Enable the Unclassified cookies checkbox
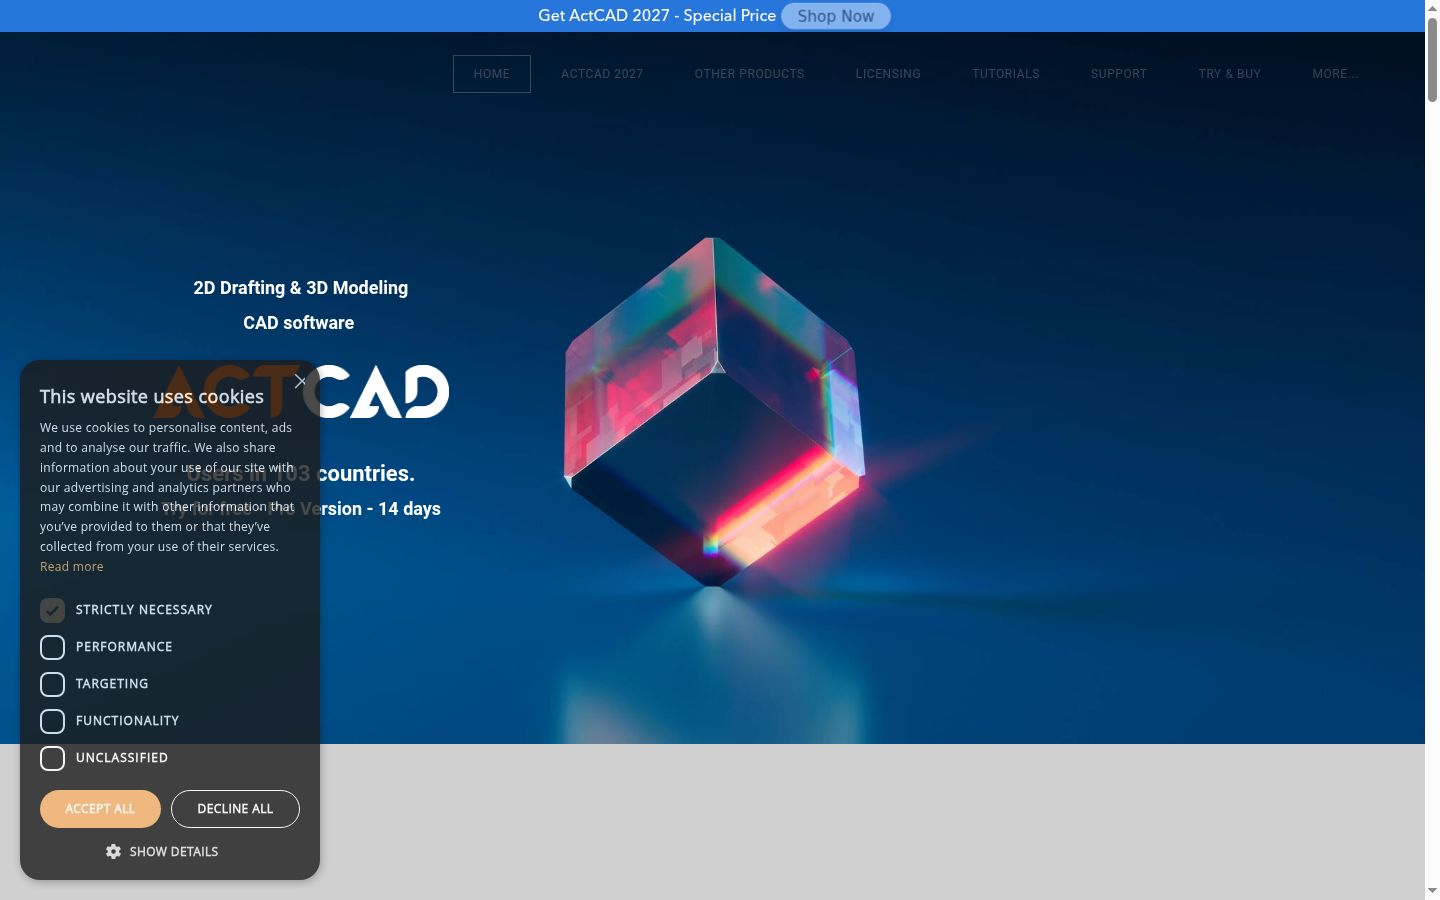The width and height of the screenshot is (1440, 900). pyautogui.click(x=52, y=758)
